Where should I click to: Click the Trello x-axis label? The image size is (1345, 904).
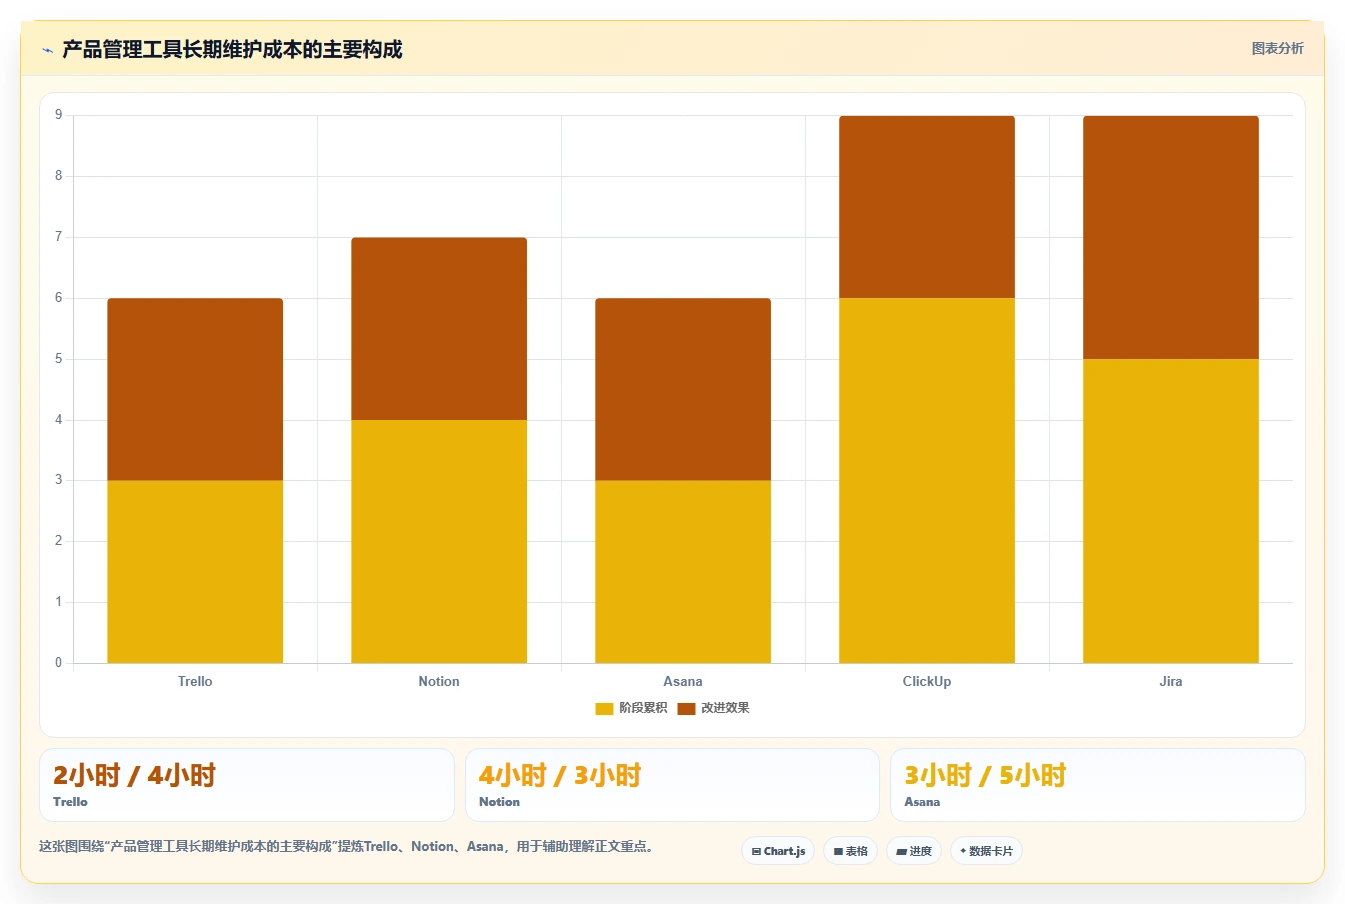click(195, 681)
